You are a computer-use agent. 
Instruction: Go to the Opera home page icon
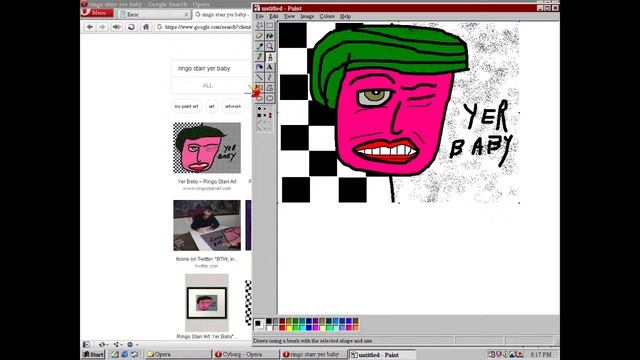pos(146,27)
